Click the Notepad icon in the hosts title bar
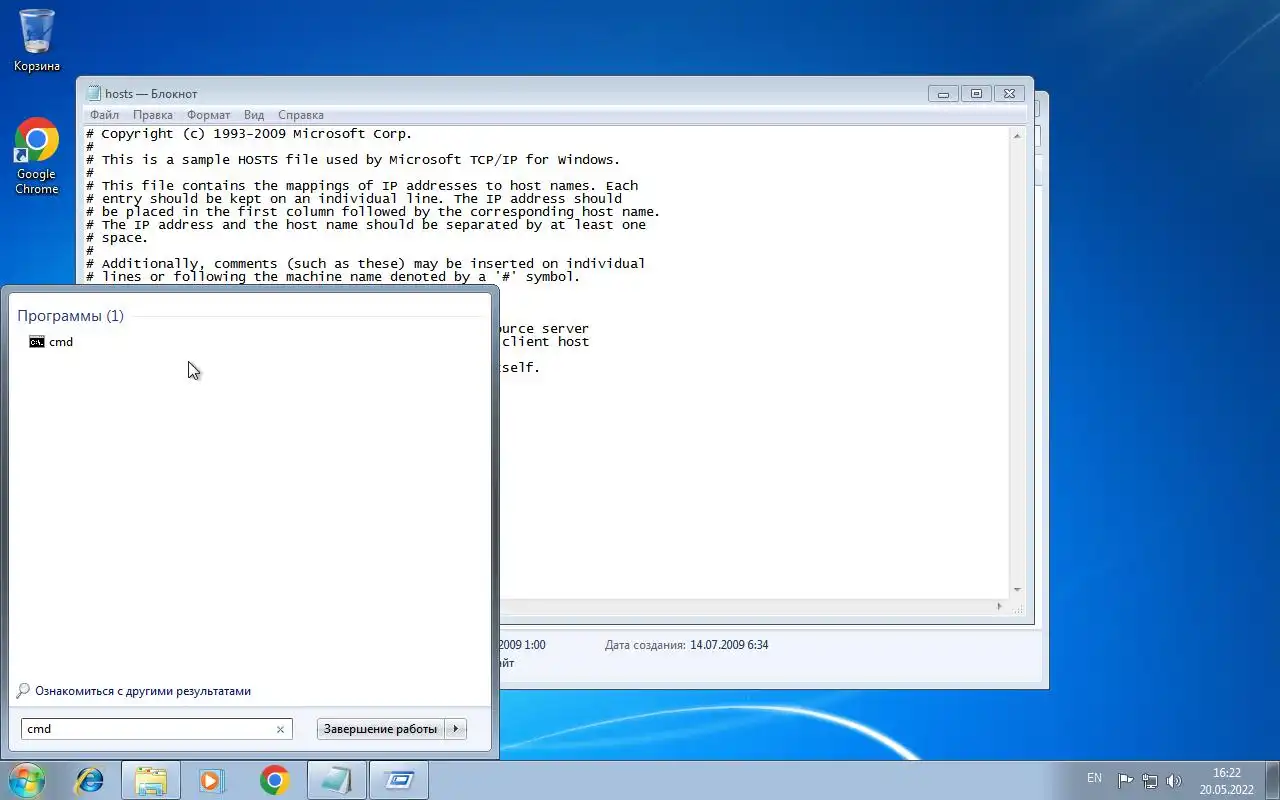 coord(94,93)
